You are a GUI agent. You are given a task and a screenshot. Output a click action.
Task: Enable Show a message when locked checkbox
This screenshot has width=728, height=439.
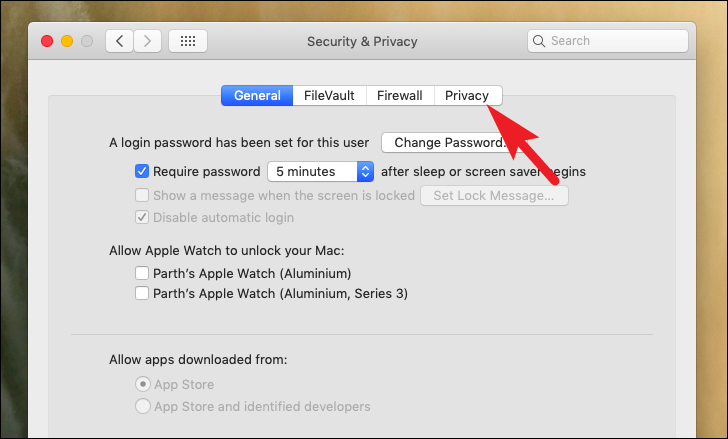pyautogui.click(x=142, y=195)
